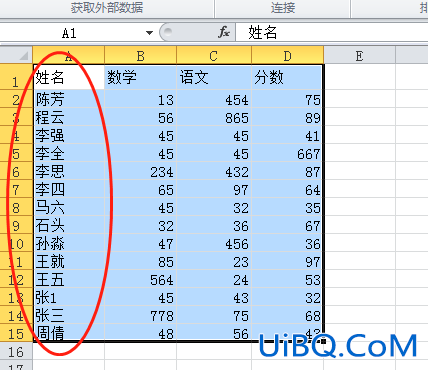Image resolution: width=428 pixels, height=370 pixels.
Task: Click cell A1 containing 姓名
Action: (x=69, y=77)
